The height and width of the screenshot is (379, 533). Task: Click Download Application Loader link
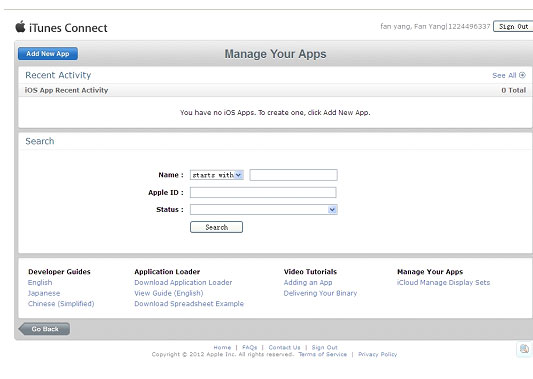click(x=183, y=282)
